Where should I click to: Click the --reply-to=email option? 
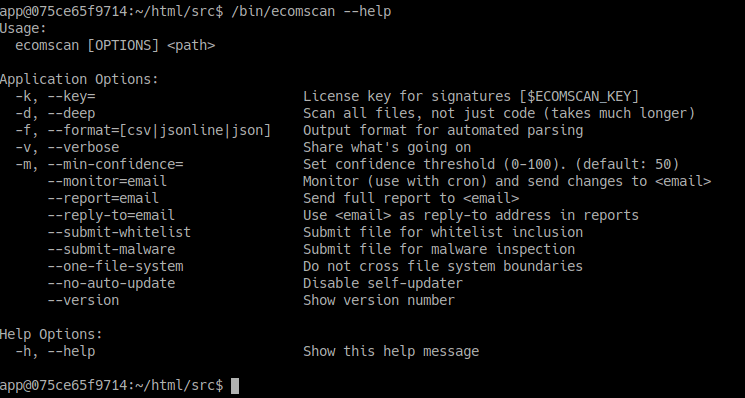tap(111, 216)
